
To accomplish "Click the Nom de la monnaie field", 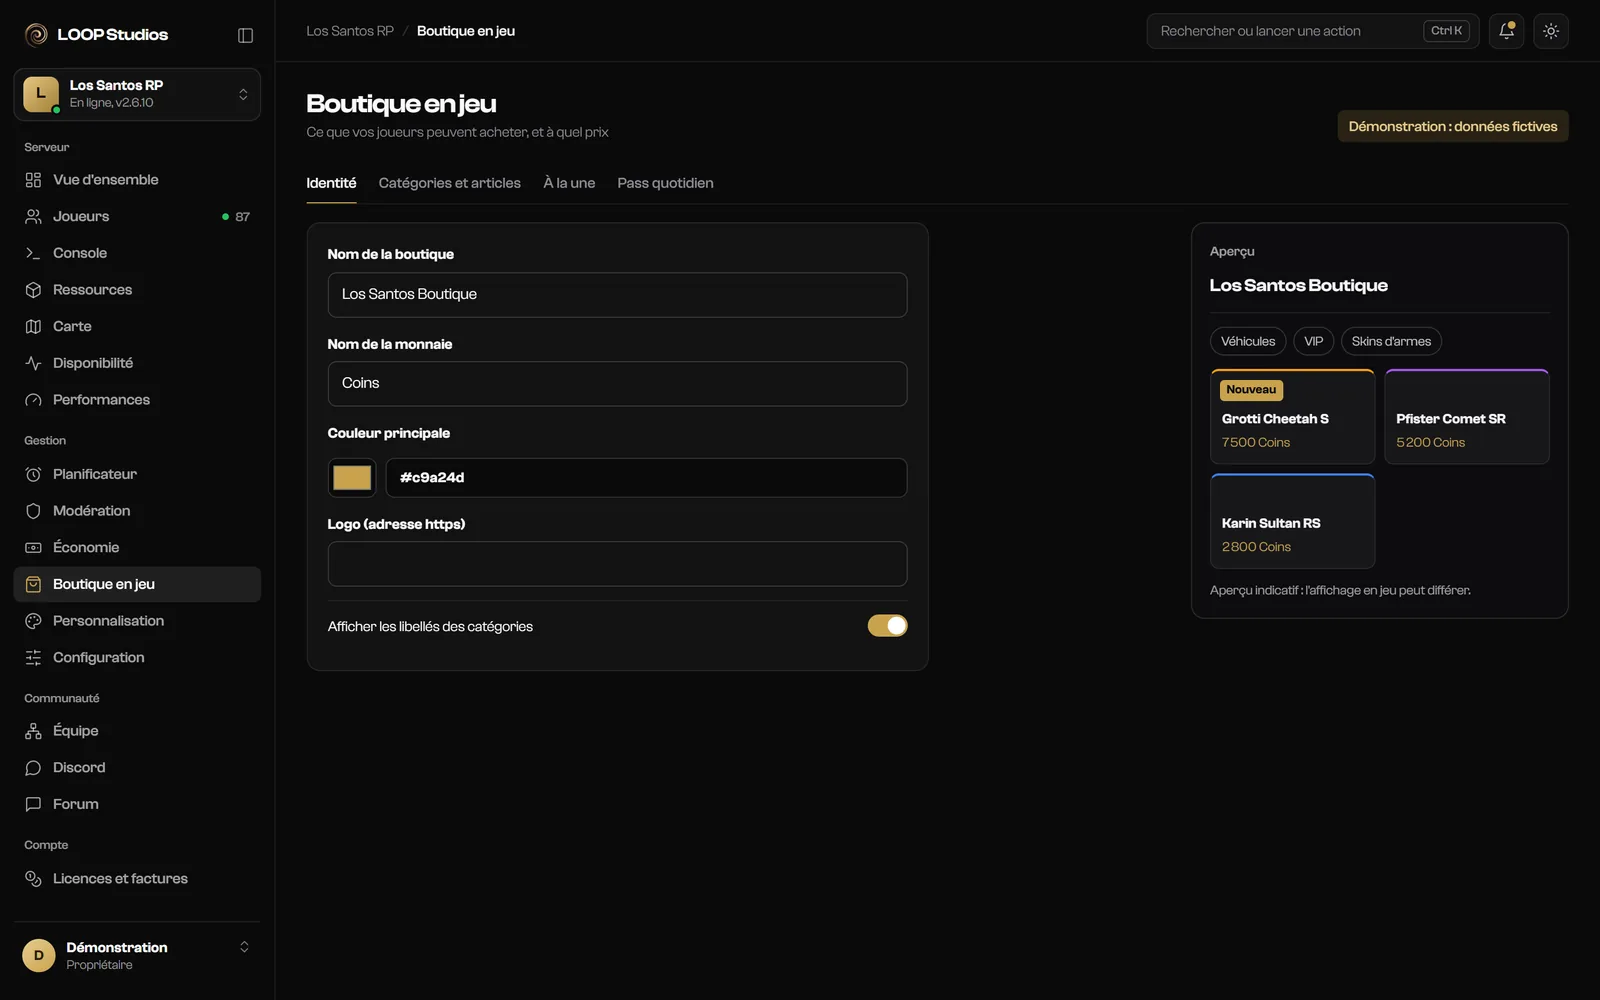I will pyautogui.click(x=617, y=384).
